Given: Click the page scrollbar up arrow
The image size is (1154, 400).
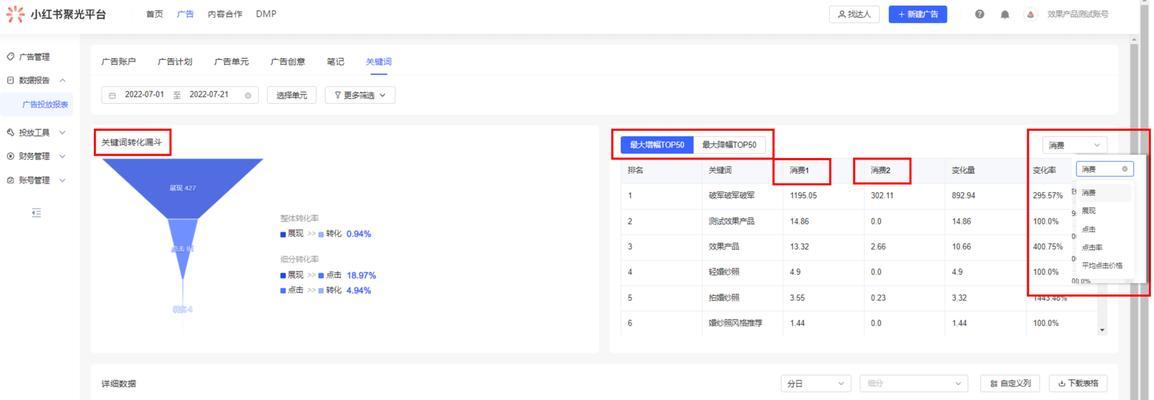Looking at the screenshot, I should [1134, 38].
